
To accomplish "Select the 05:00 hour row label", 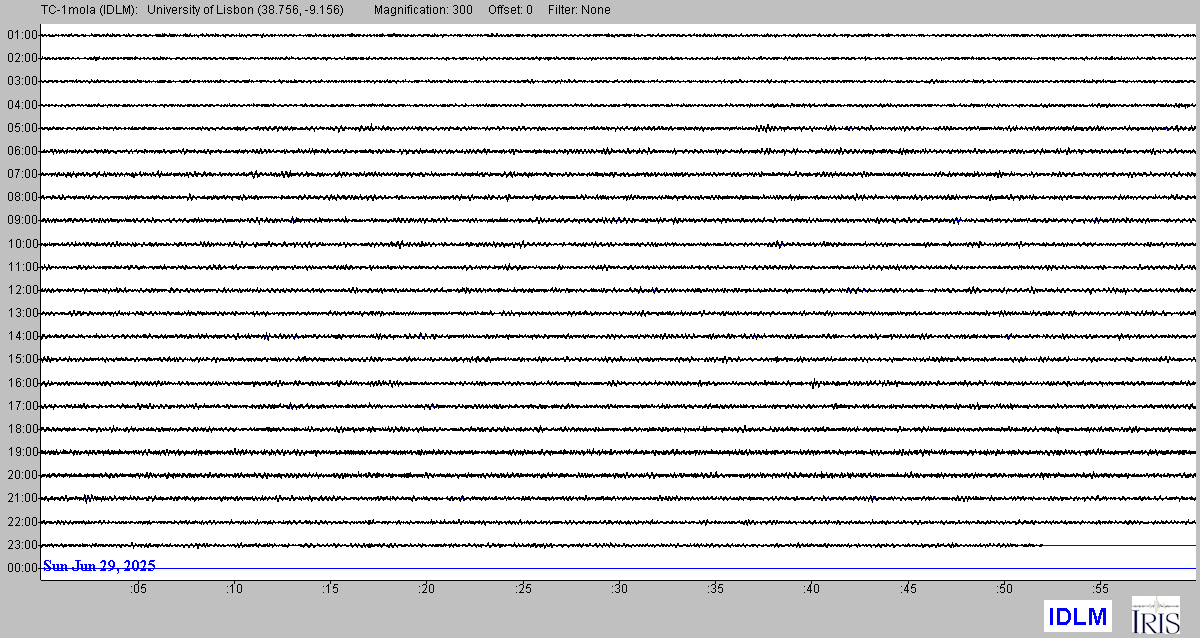I will click(22, 128).
